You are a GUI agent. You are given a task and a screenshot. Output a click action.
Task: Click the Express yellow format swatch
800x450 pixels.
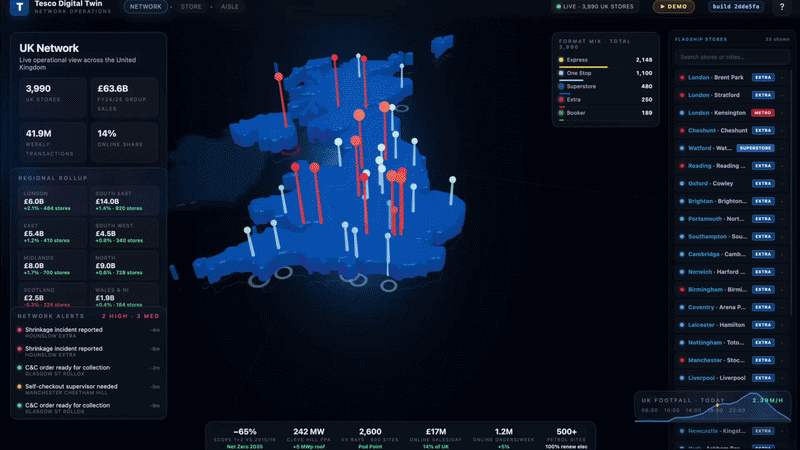click(x=561, y=60)
